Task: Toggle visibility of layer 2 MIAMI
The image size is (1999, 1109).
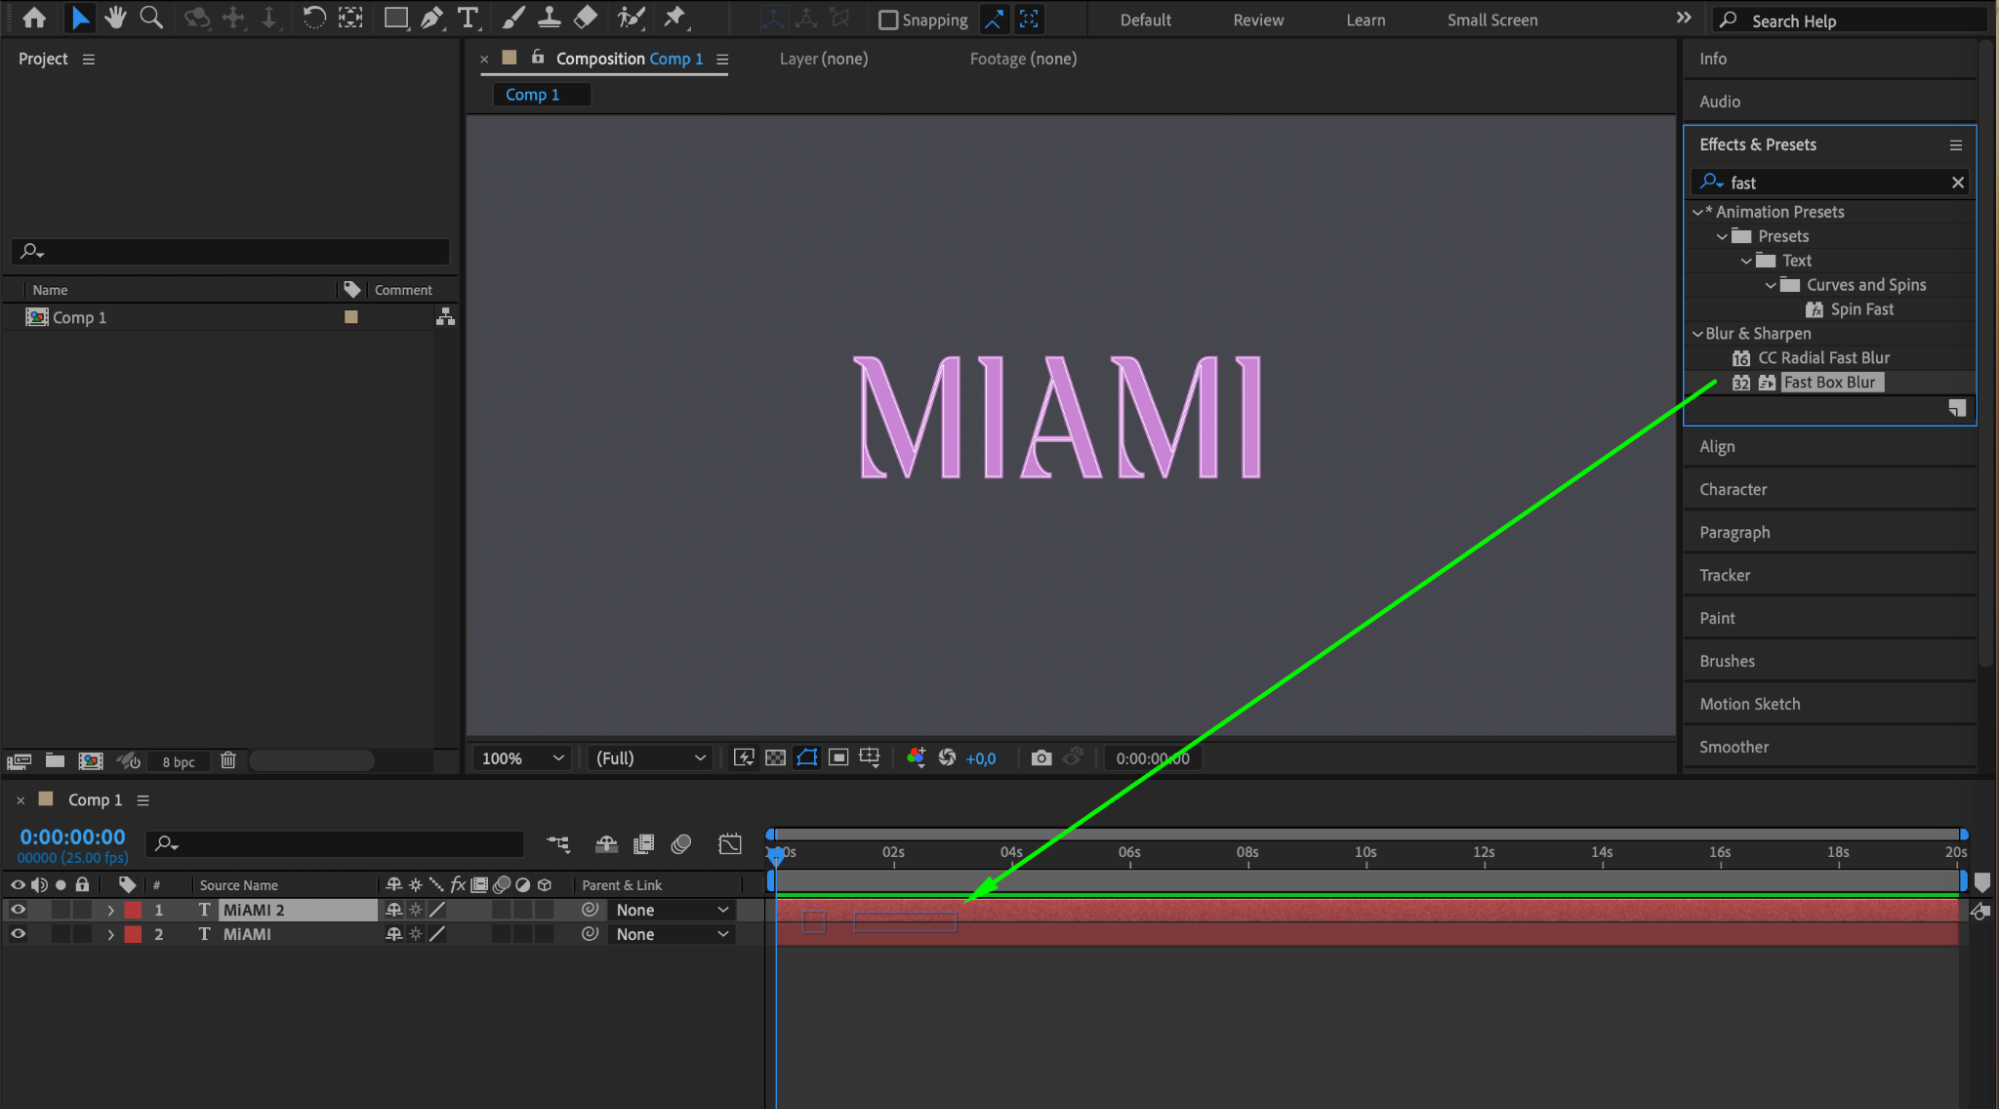Action: [18, 934]
